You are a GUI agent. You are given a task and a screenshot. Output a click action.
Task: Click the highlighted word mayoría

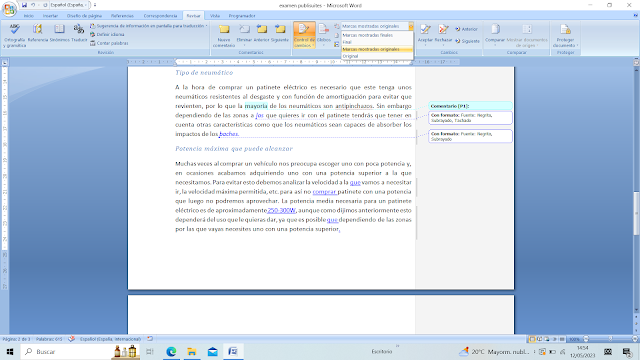[x=256, y=106]
